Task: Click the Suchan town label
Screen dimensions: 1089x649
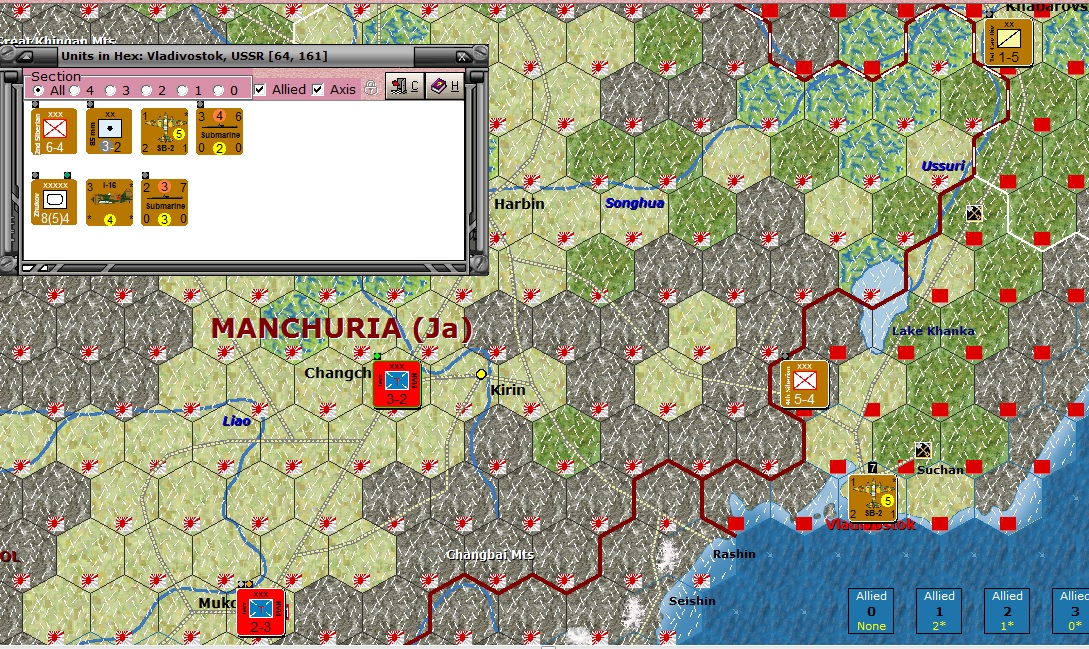Action: point(940,470)
